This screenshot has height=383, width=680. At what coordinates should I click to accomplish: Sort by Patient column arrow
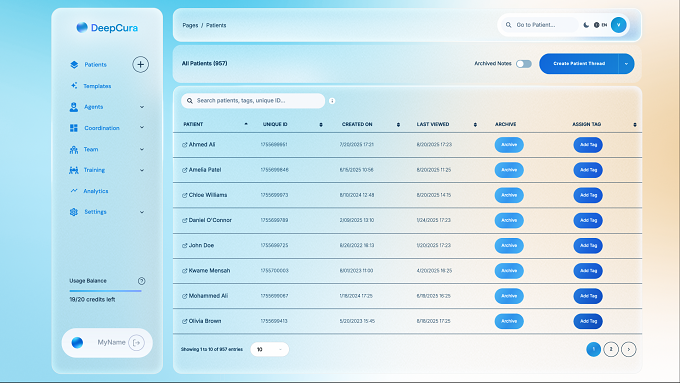pos(246,124)
